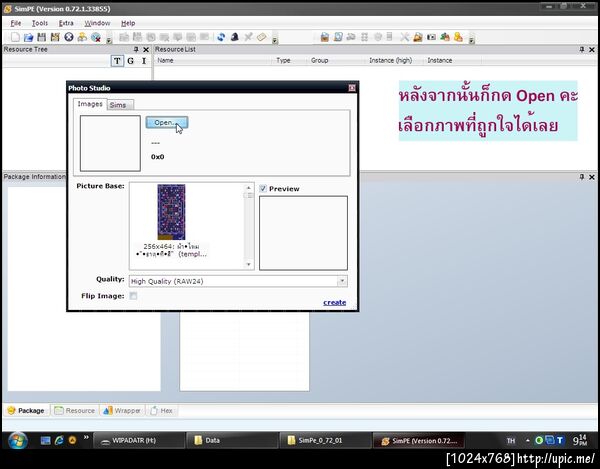The image size is (600, 469).
Task: Switch to the Resource bottom tab
Action: pos(75,410)
